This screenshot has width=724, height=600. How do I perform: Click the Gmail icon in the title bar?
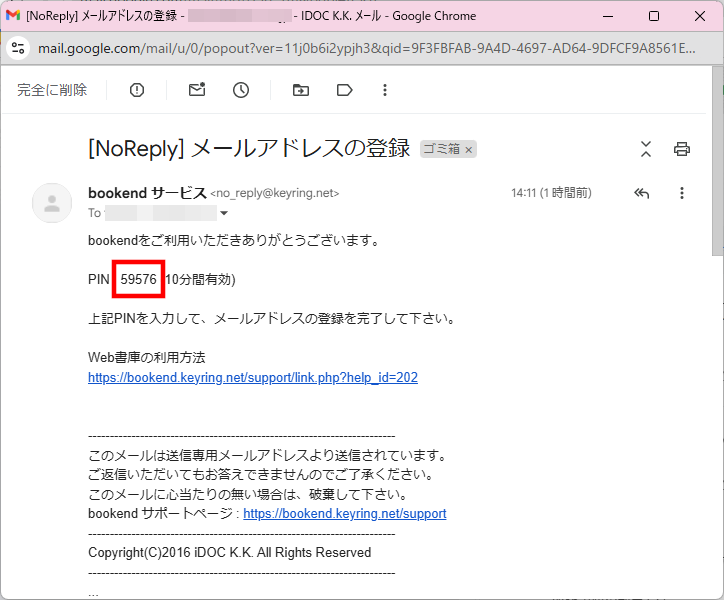(x=13, y=16)
